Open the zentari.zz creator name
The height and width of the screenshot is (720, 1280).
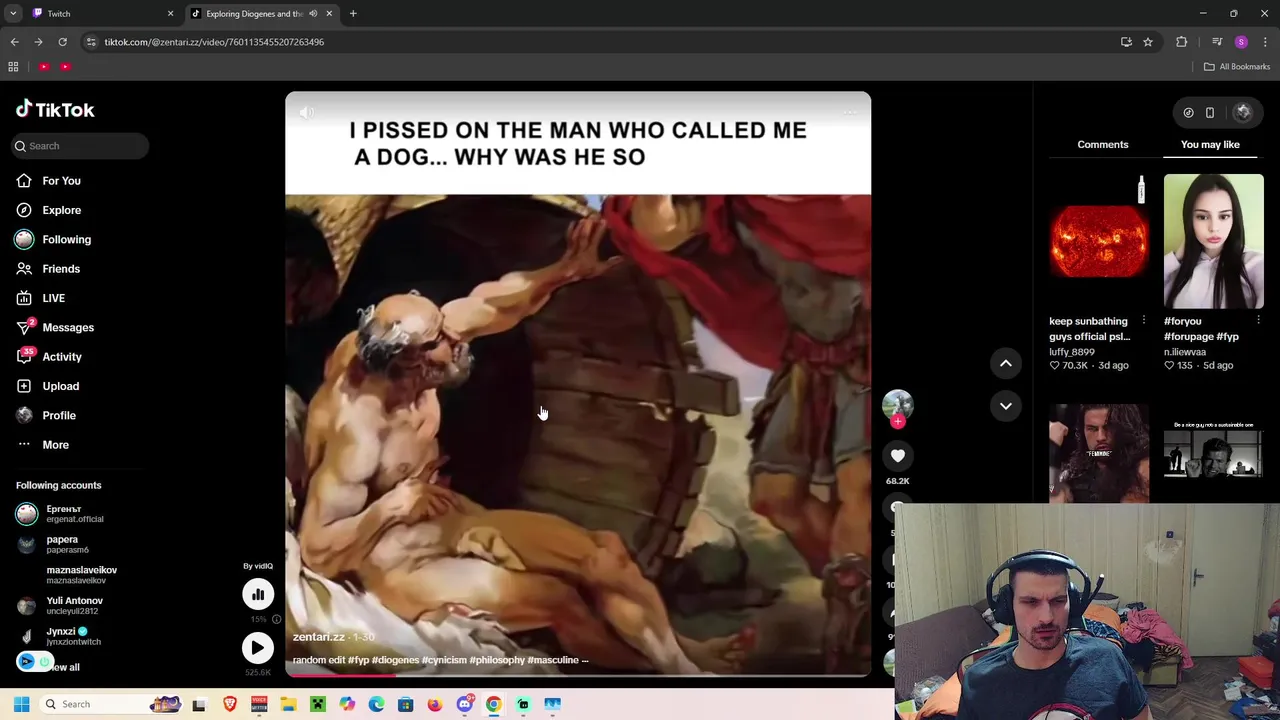[x=318, y=637]
